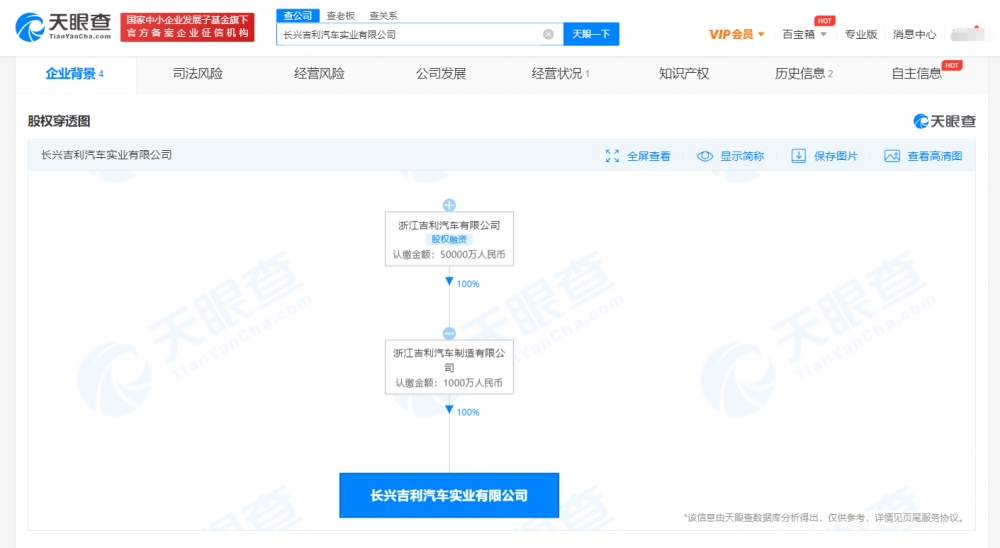
Task: Click the 股权融资 tag on 浙江吉利汽车有限公司
Action: (x=449, y=240)
